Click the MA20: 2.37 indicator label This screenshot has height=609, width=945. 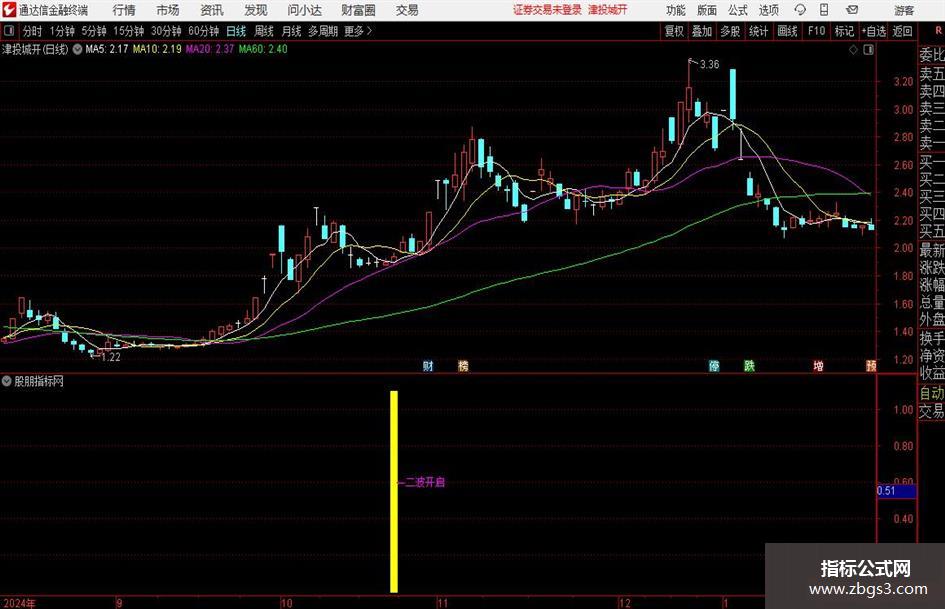pos(209,49)
